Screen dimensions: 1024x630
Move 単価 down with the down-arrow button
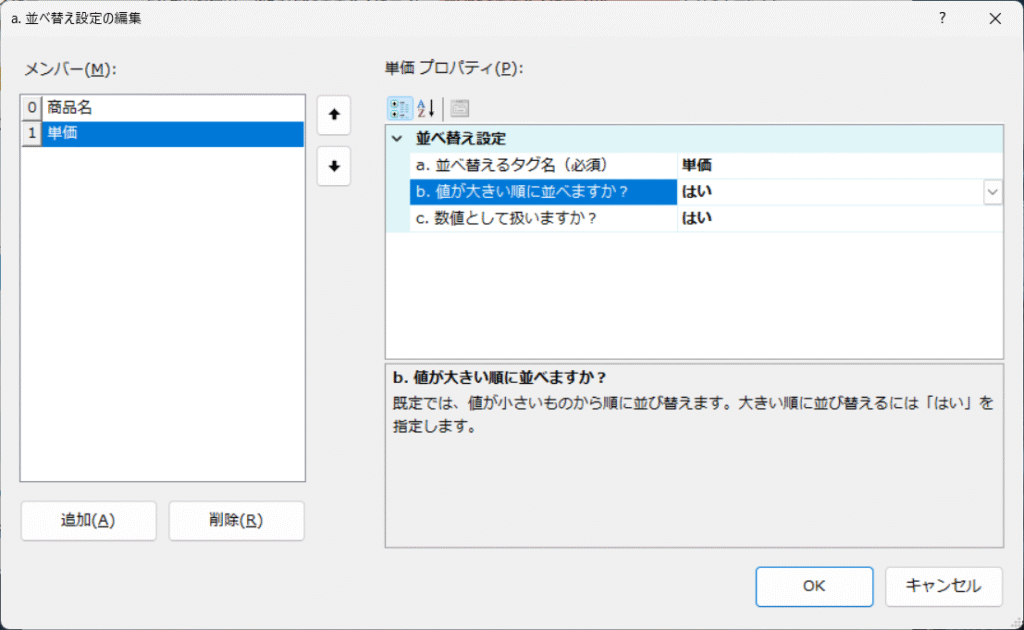[333, 165]
